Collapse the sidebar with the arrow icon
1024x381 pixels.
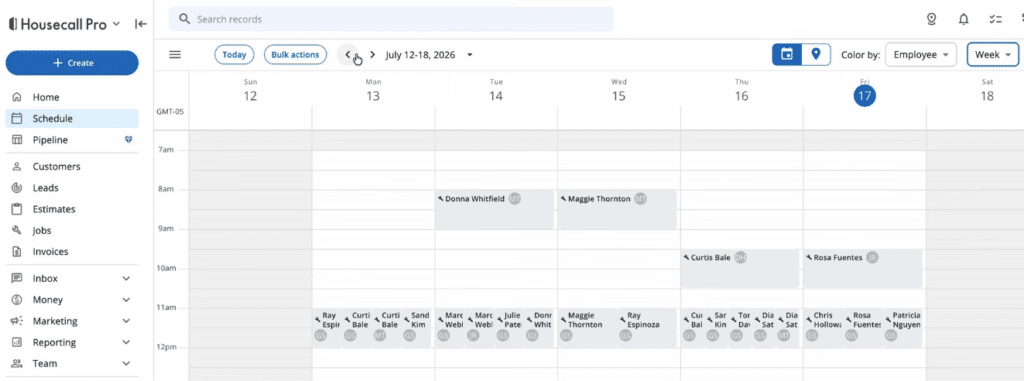click(x=140, y=24)
